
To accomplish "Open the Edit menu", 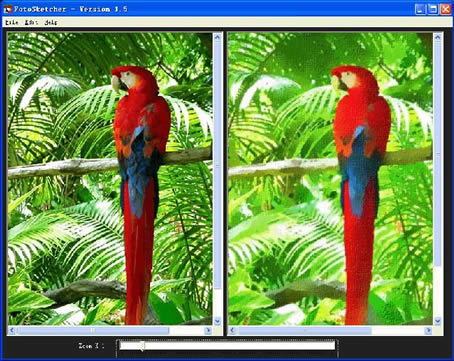I will pos(32,23).
